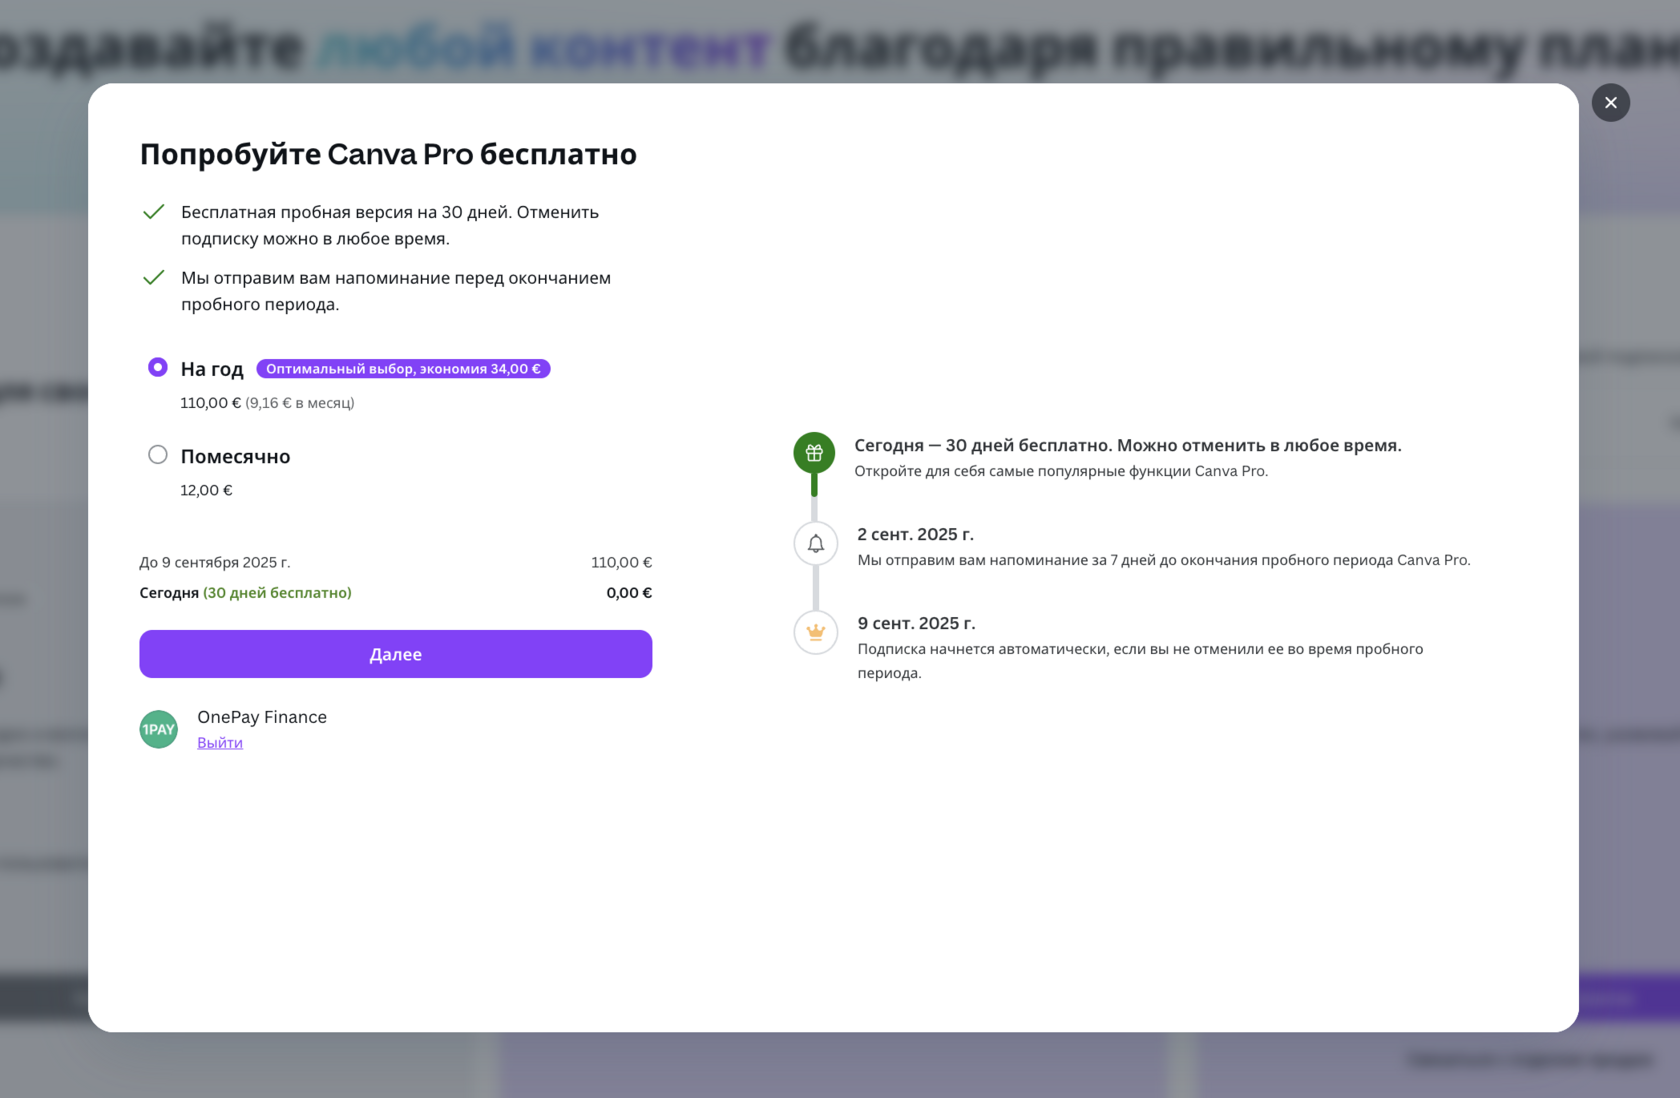This screenshot has width=1680, height=1098.
Task: Click the green checkmark beside the reminder text
Action: pyautogui.click(x=154, y=278)
